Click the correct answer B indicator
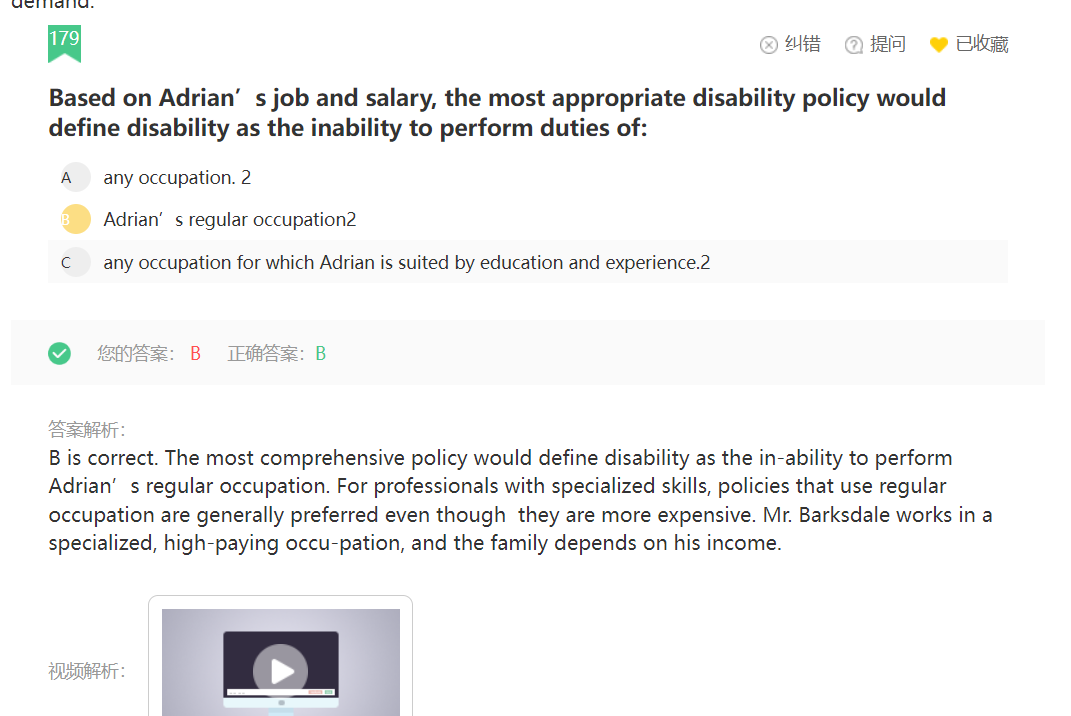This screenshot has height=716, width=1071. coord(320,353)
